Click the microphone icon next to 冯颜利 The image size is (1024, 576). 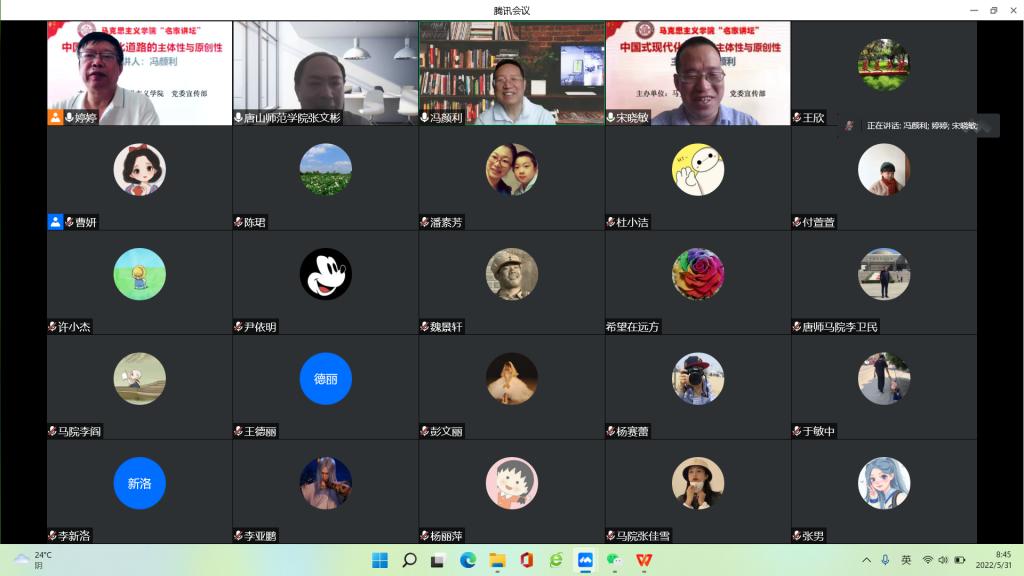424,118
